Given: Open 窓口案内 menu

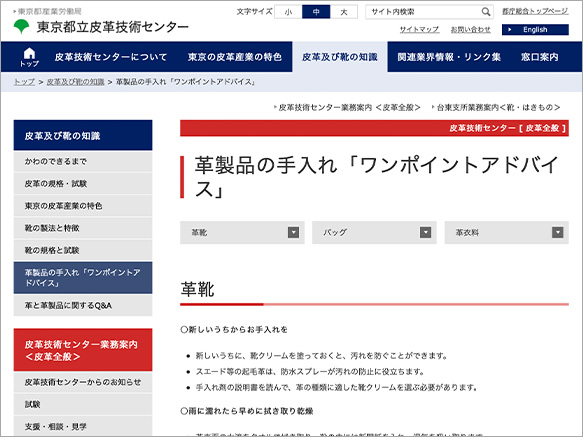Looking at the screenshot, I should (x=539, y=57).
